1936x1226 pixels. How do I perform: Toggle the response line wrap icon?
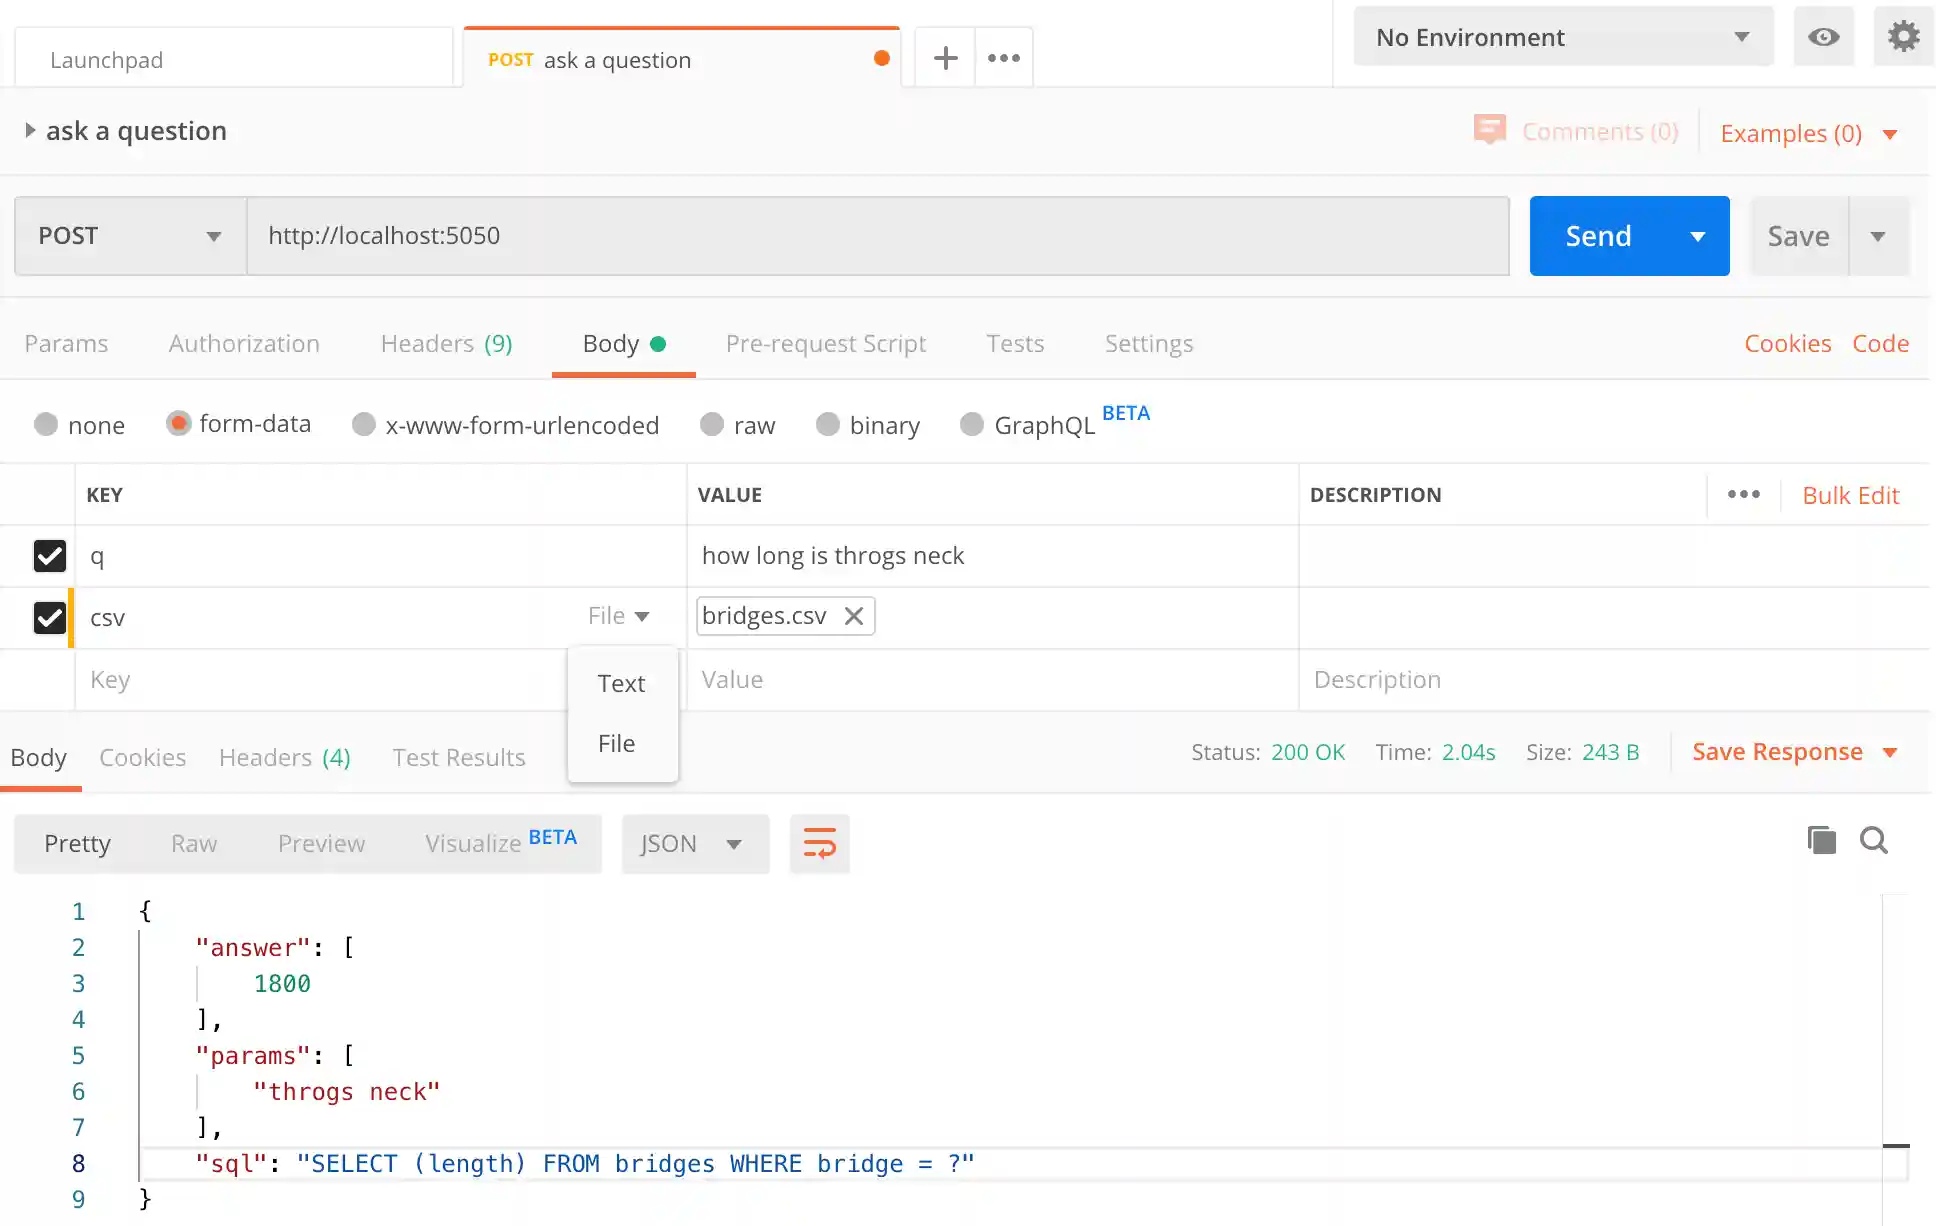pyautogui.click(x=819, y=843)
